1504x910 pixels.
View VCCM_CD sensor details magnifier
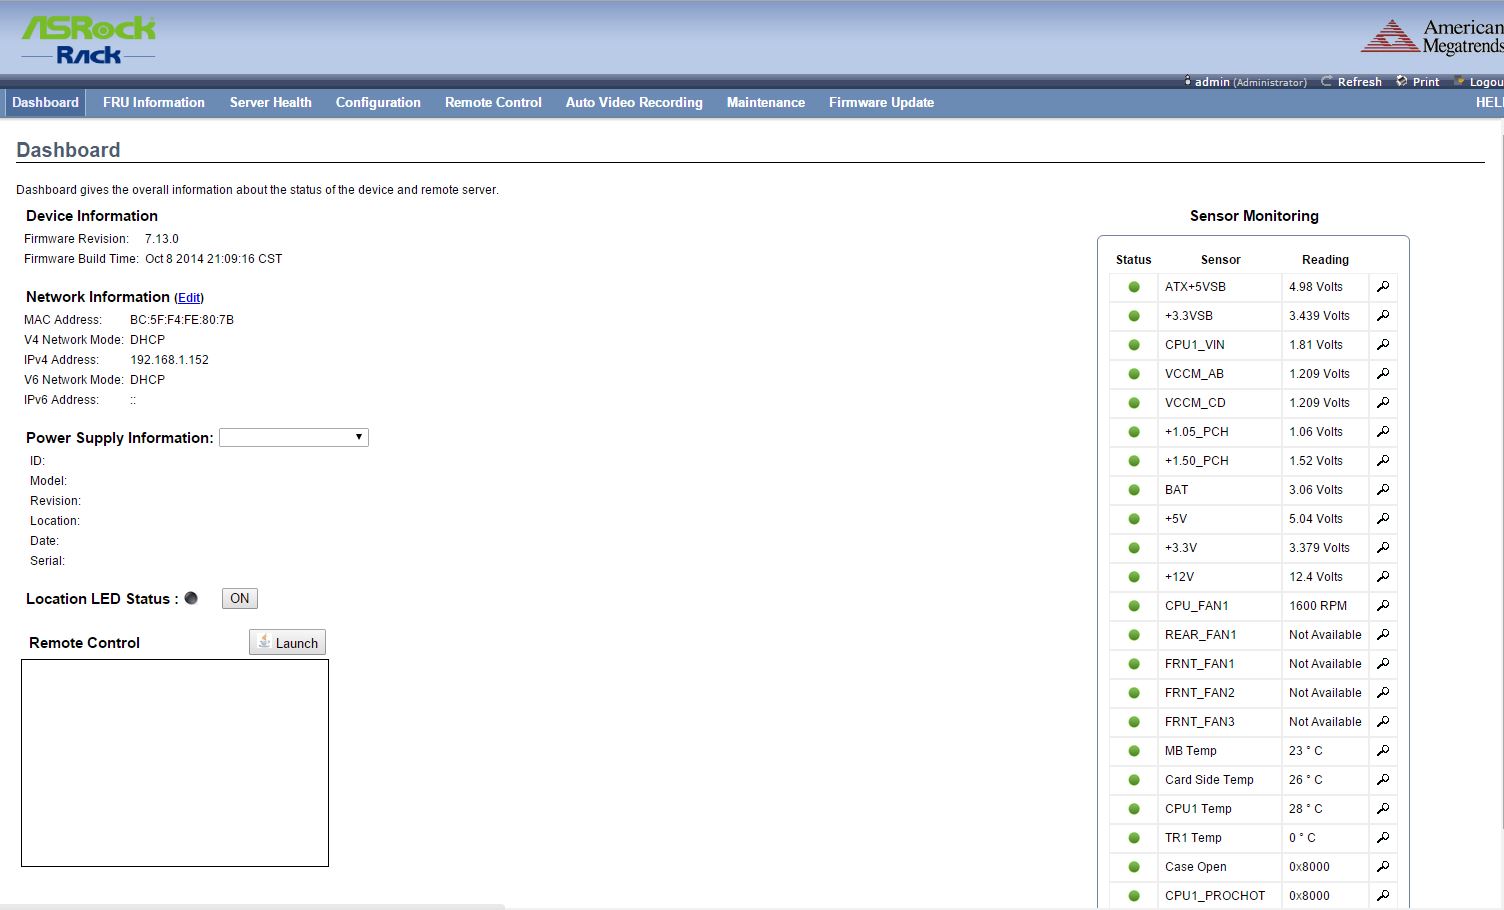click(1383, 403)
